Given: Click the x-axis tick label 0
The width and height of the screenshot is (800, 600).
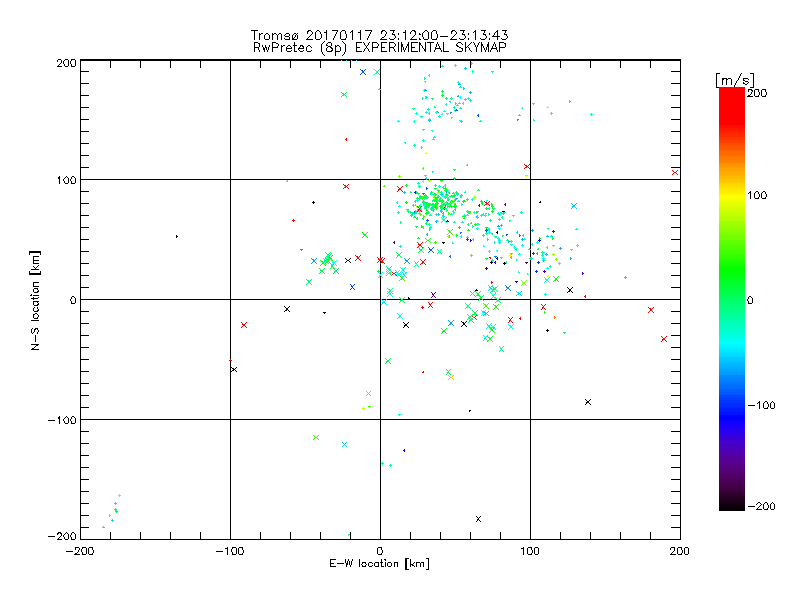Looking at the screenshot, I should 380,551.
